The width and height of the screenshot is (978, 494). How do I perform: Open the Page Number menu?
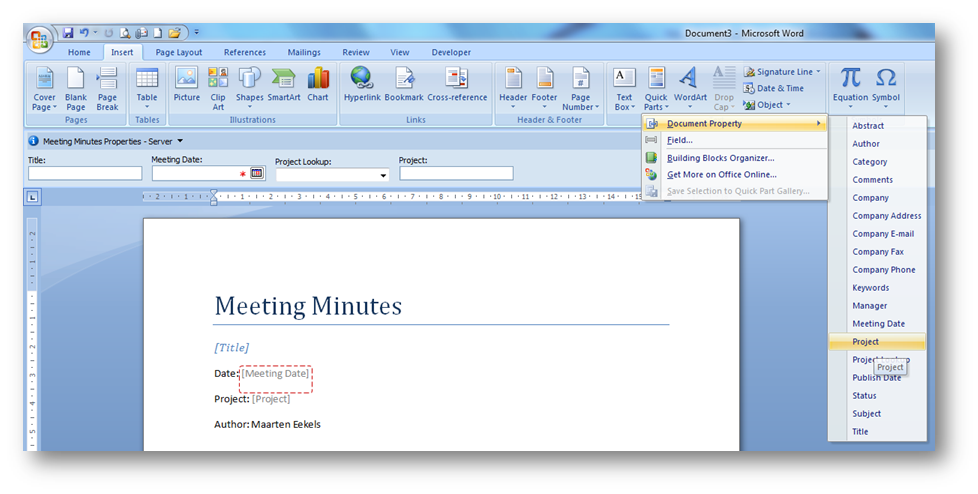coord(580,89)
